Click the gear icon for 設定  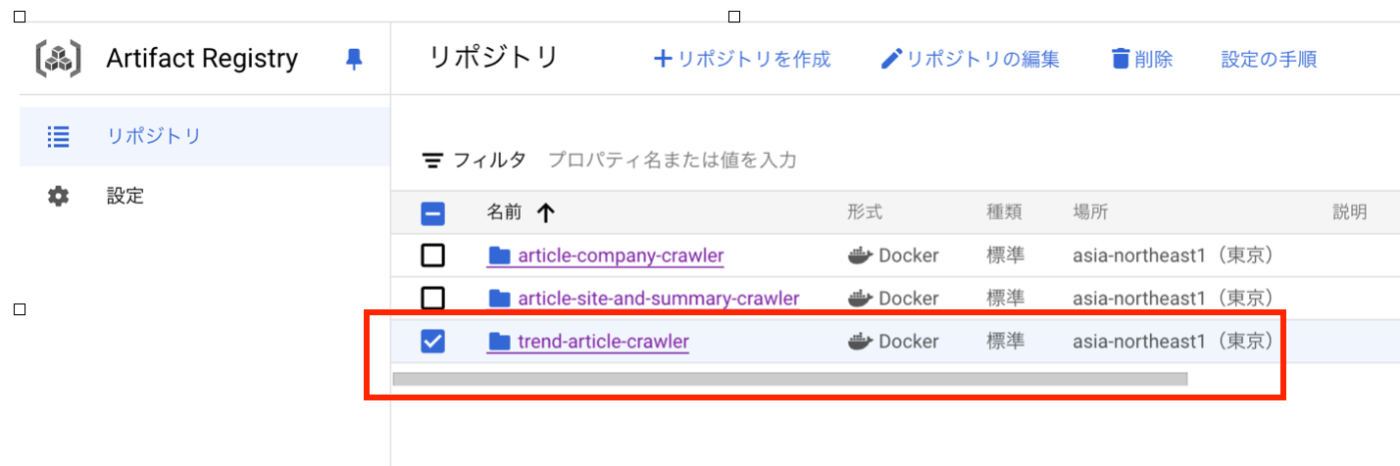pos(59,196)
